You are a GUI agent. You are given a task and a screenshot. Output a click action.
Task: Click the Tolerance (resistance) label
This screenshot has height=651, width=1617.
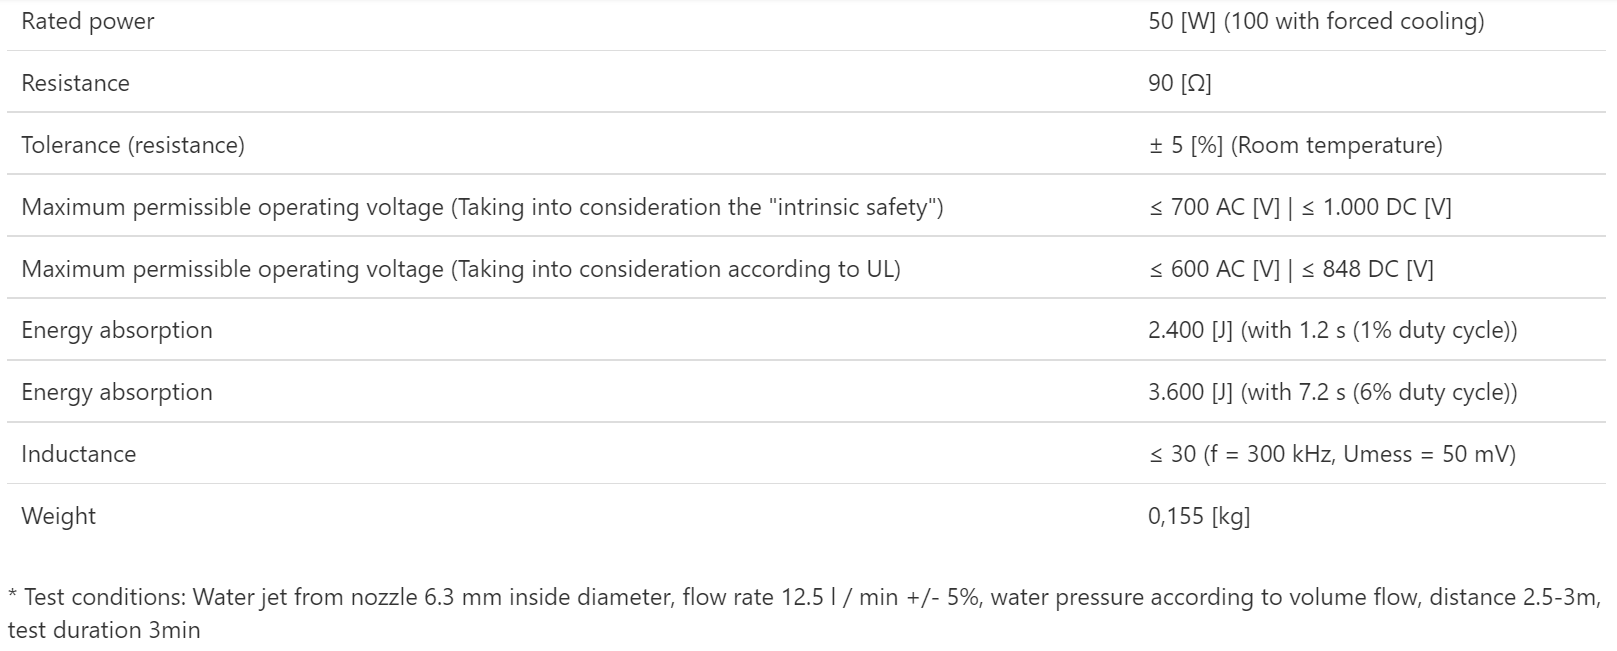[133, 145]
